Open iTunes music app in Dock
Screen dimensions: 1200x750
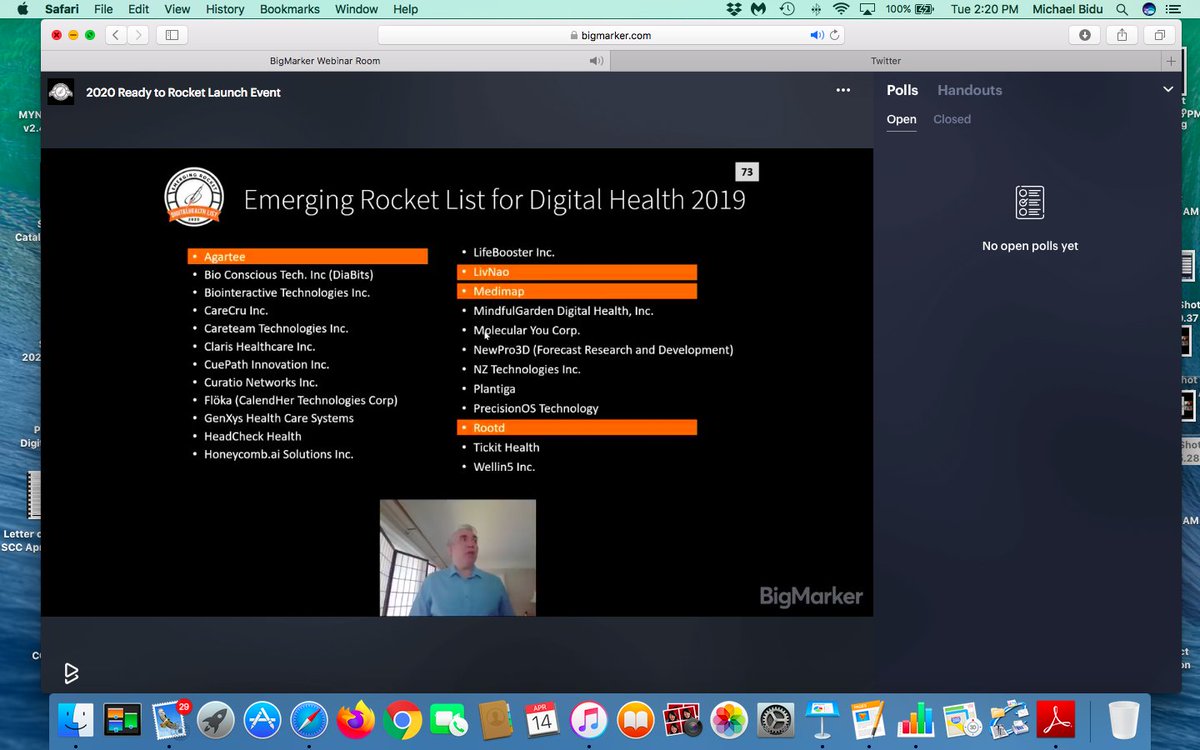tap(589, 720)
